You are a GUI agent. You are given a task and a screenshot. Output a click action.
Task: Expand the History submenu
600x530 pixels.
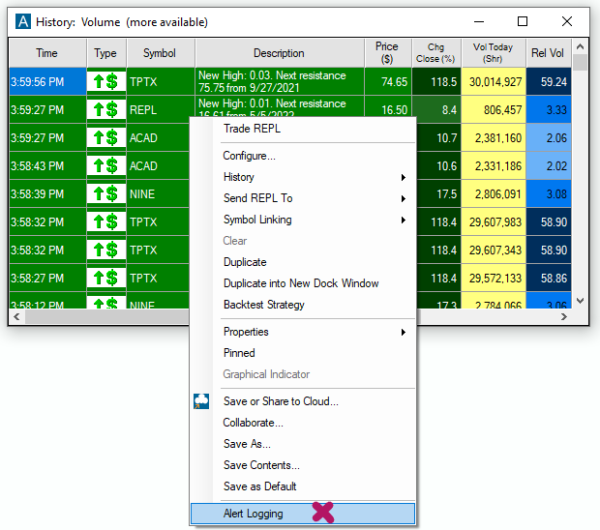click(x=402, y=177)
